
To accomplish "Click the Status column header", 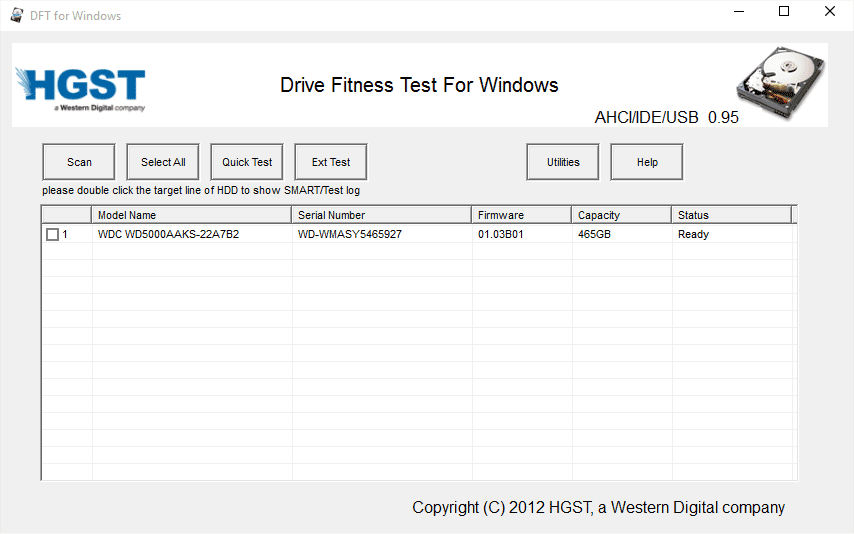I will point(730,215).
